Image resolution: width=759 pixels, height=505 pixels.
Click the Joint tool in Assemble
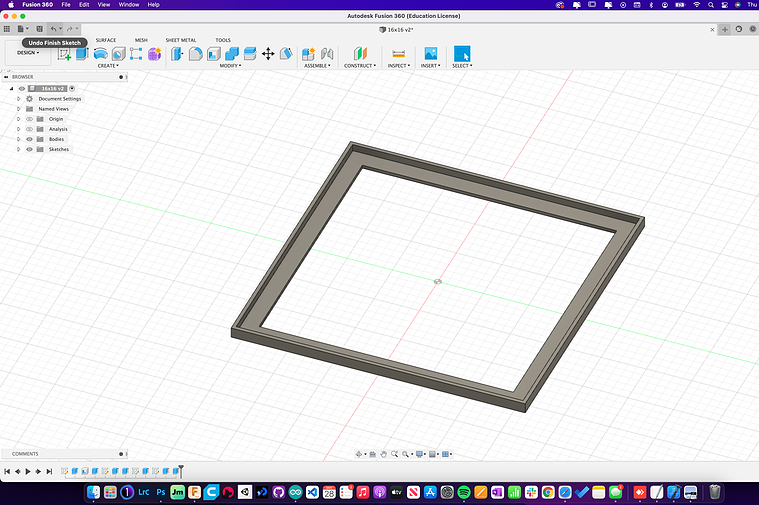[327, 54]
